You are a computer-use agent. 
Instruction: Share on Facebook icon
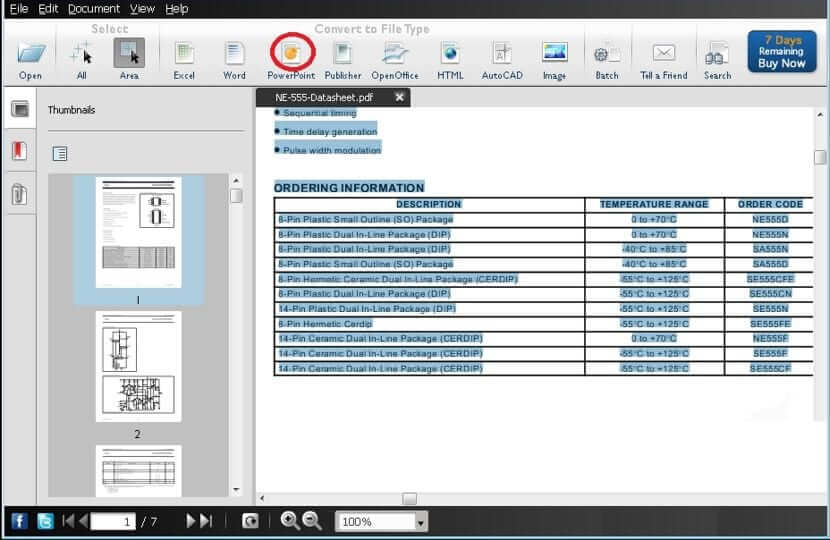(x=20, y=521)
